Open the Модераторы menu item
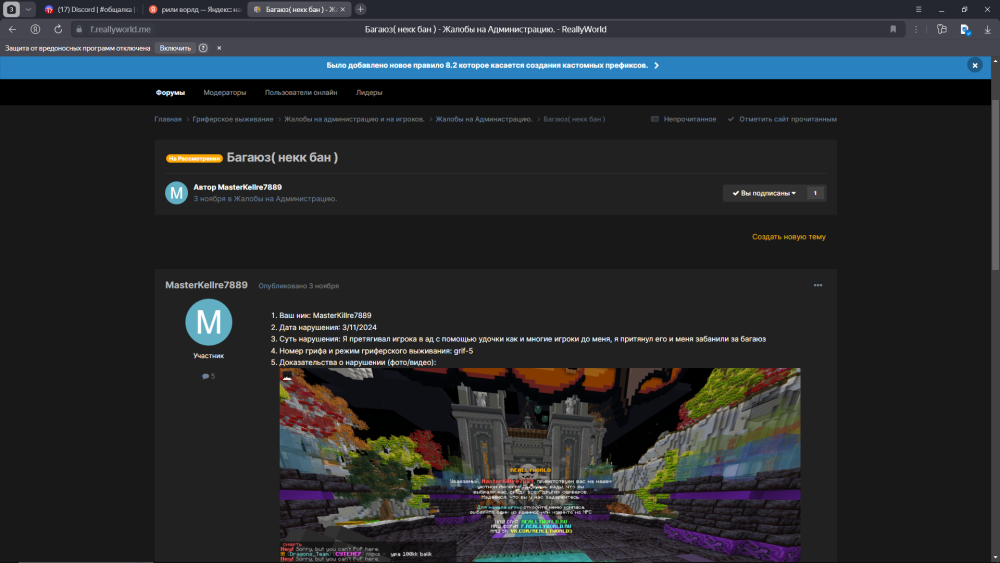The image size is (1000, 563). (x=224, y=92)
